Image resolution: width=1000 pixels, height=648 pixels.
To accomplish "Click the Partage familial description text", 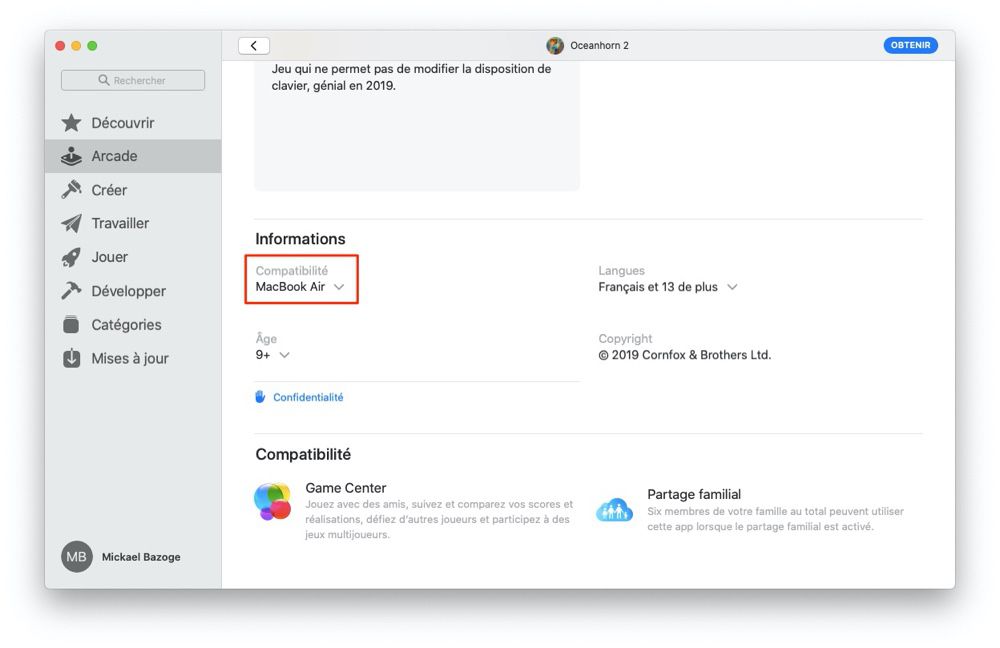I will click(776, 519).
